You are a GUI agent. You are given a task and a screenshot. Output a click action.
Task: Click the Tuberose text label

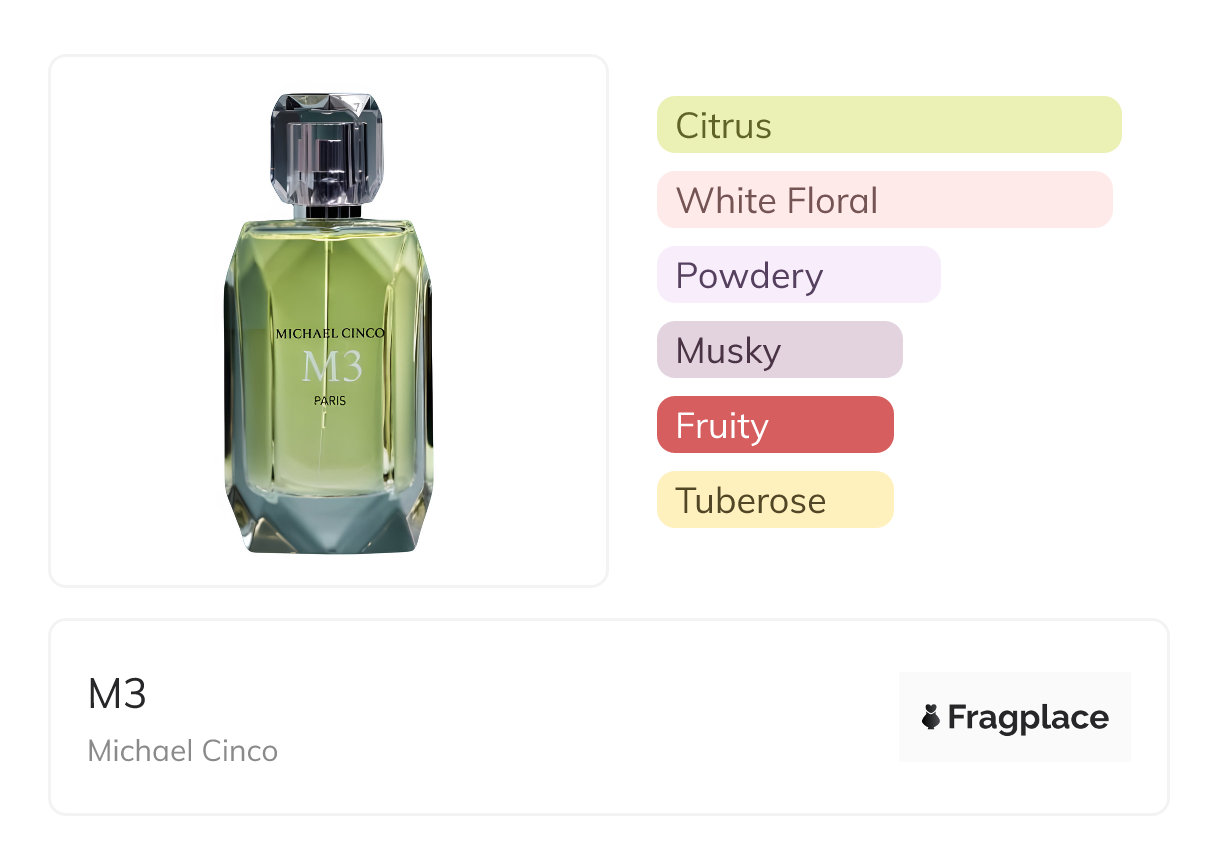pos(750,500)
